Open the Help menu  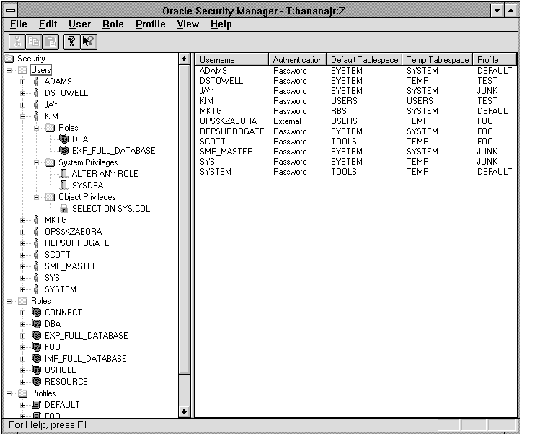[221, 24]
